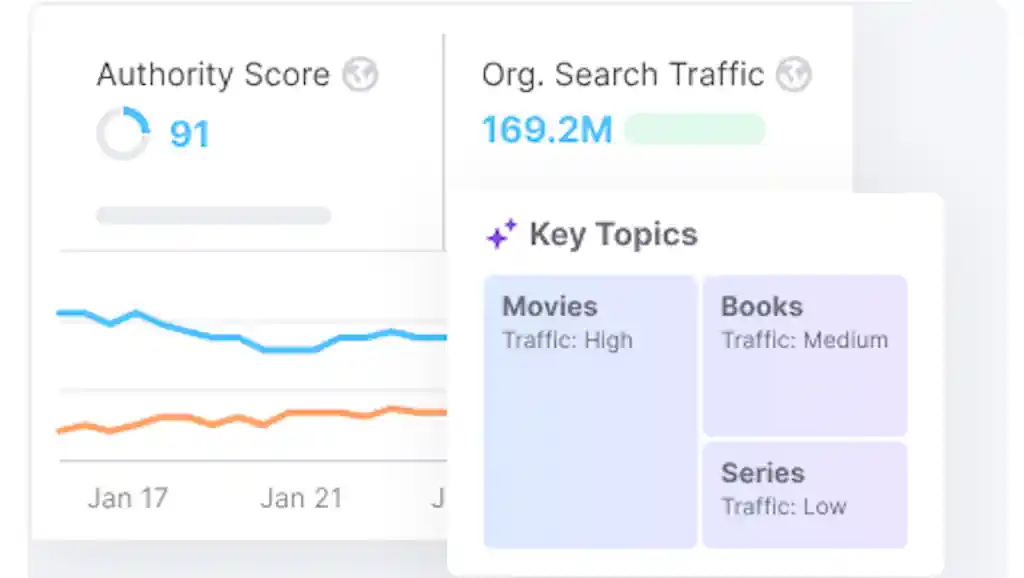The width and height of the screenshot is (1024, 578).
Task: Click the Jan 17 axis label
Action: click(128, 498)
